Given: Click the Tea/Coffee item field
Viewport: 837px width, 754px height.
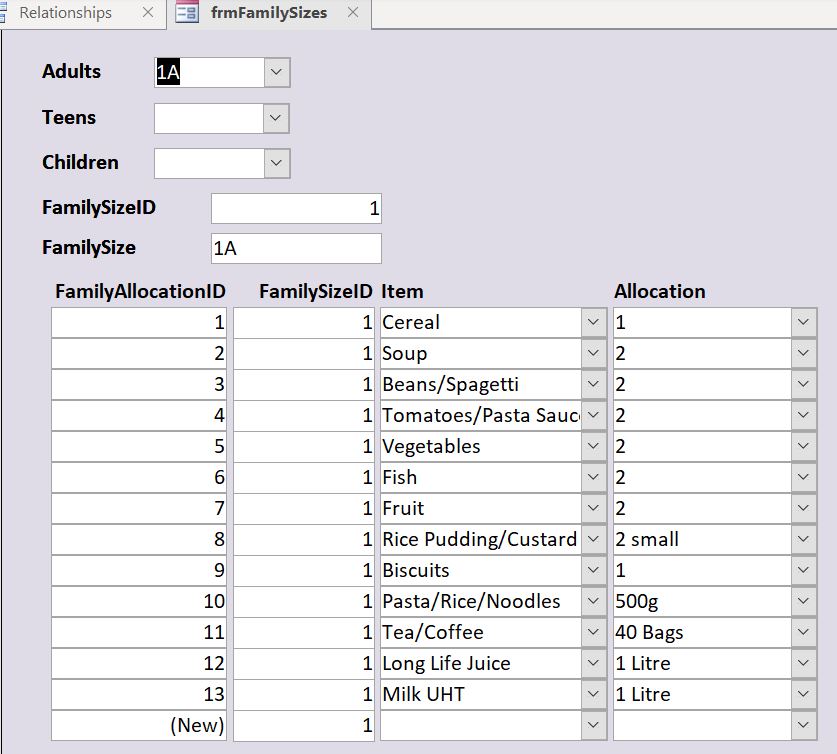Looking at the screenshot, I should click(480, 632).
